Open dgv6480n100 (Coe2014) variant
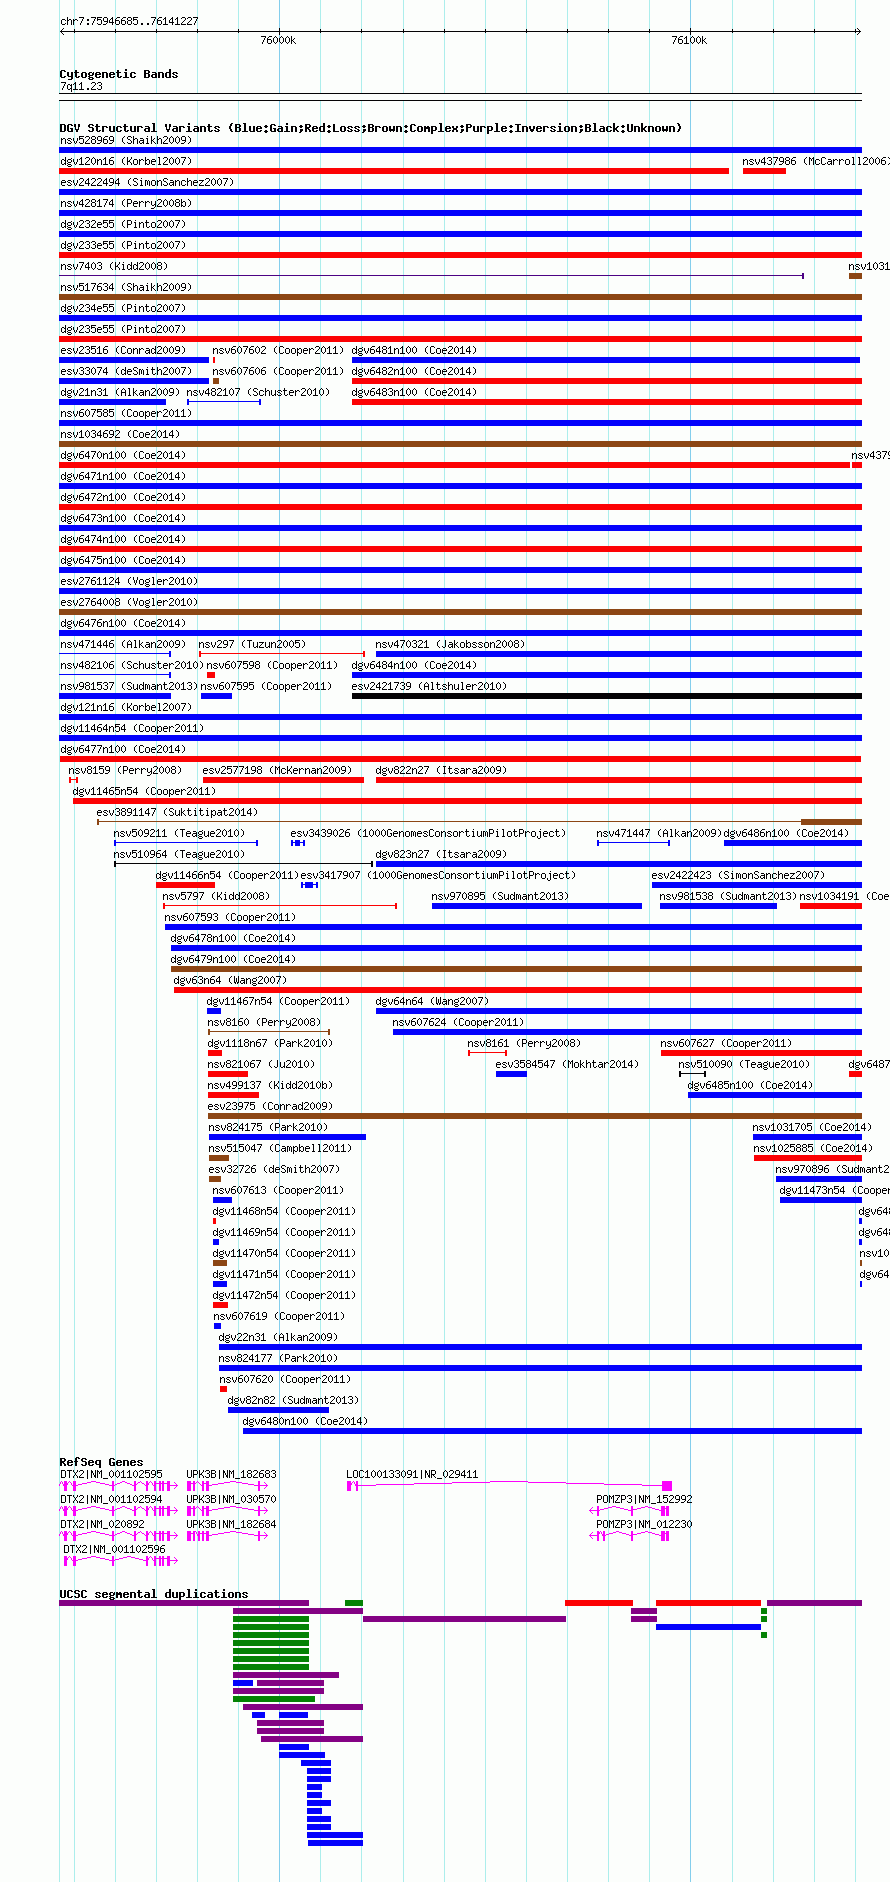The image size is (890, 1882). tap(305, 1421)
